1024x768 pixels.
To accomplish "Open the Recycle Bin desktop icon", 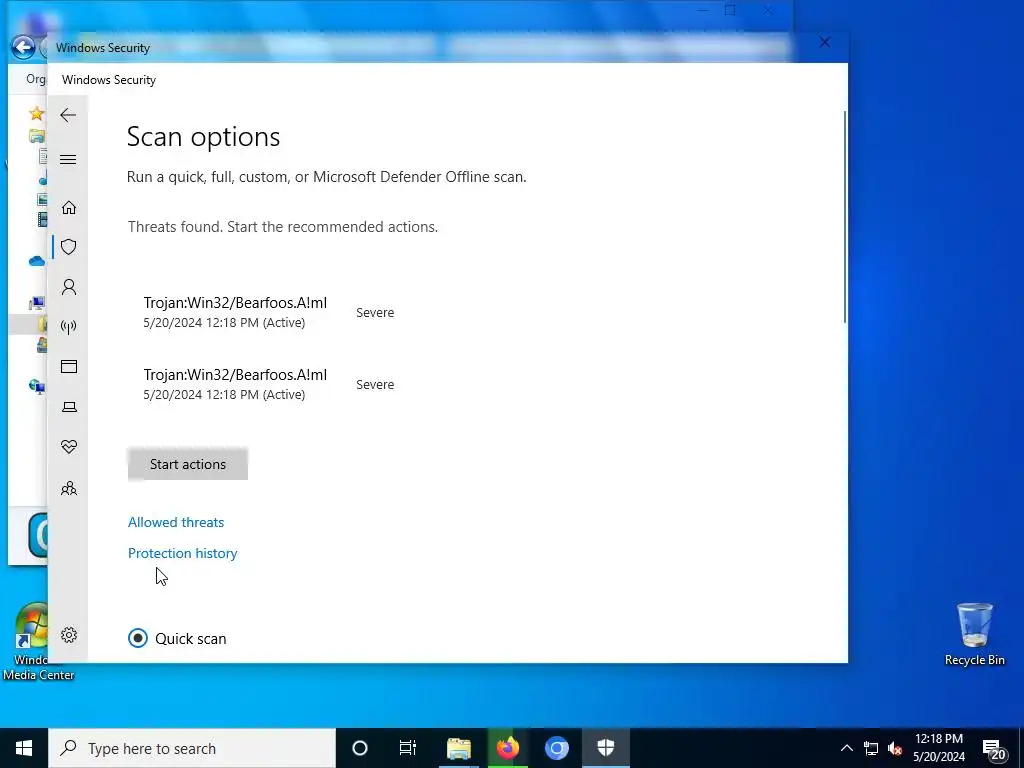I will [974, 634].
